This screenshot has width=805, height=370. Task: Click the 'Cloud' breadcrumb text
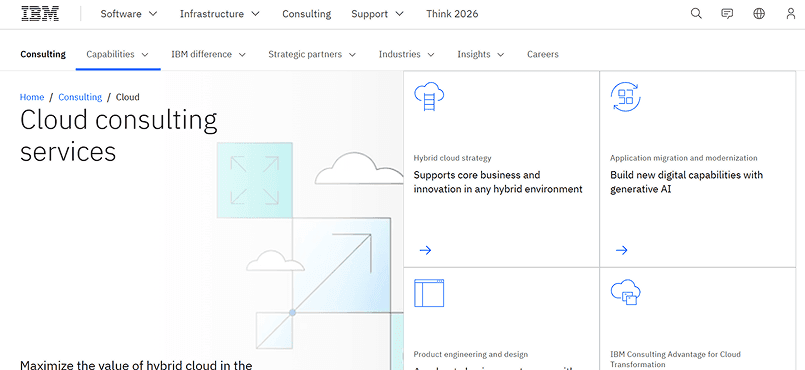coord(127,97)
